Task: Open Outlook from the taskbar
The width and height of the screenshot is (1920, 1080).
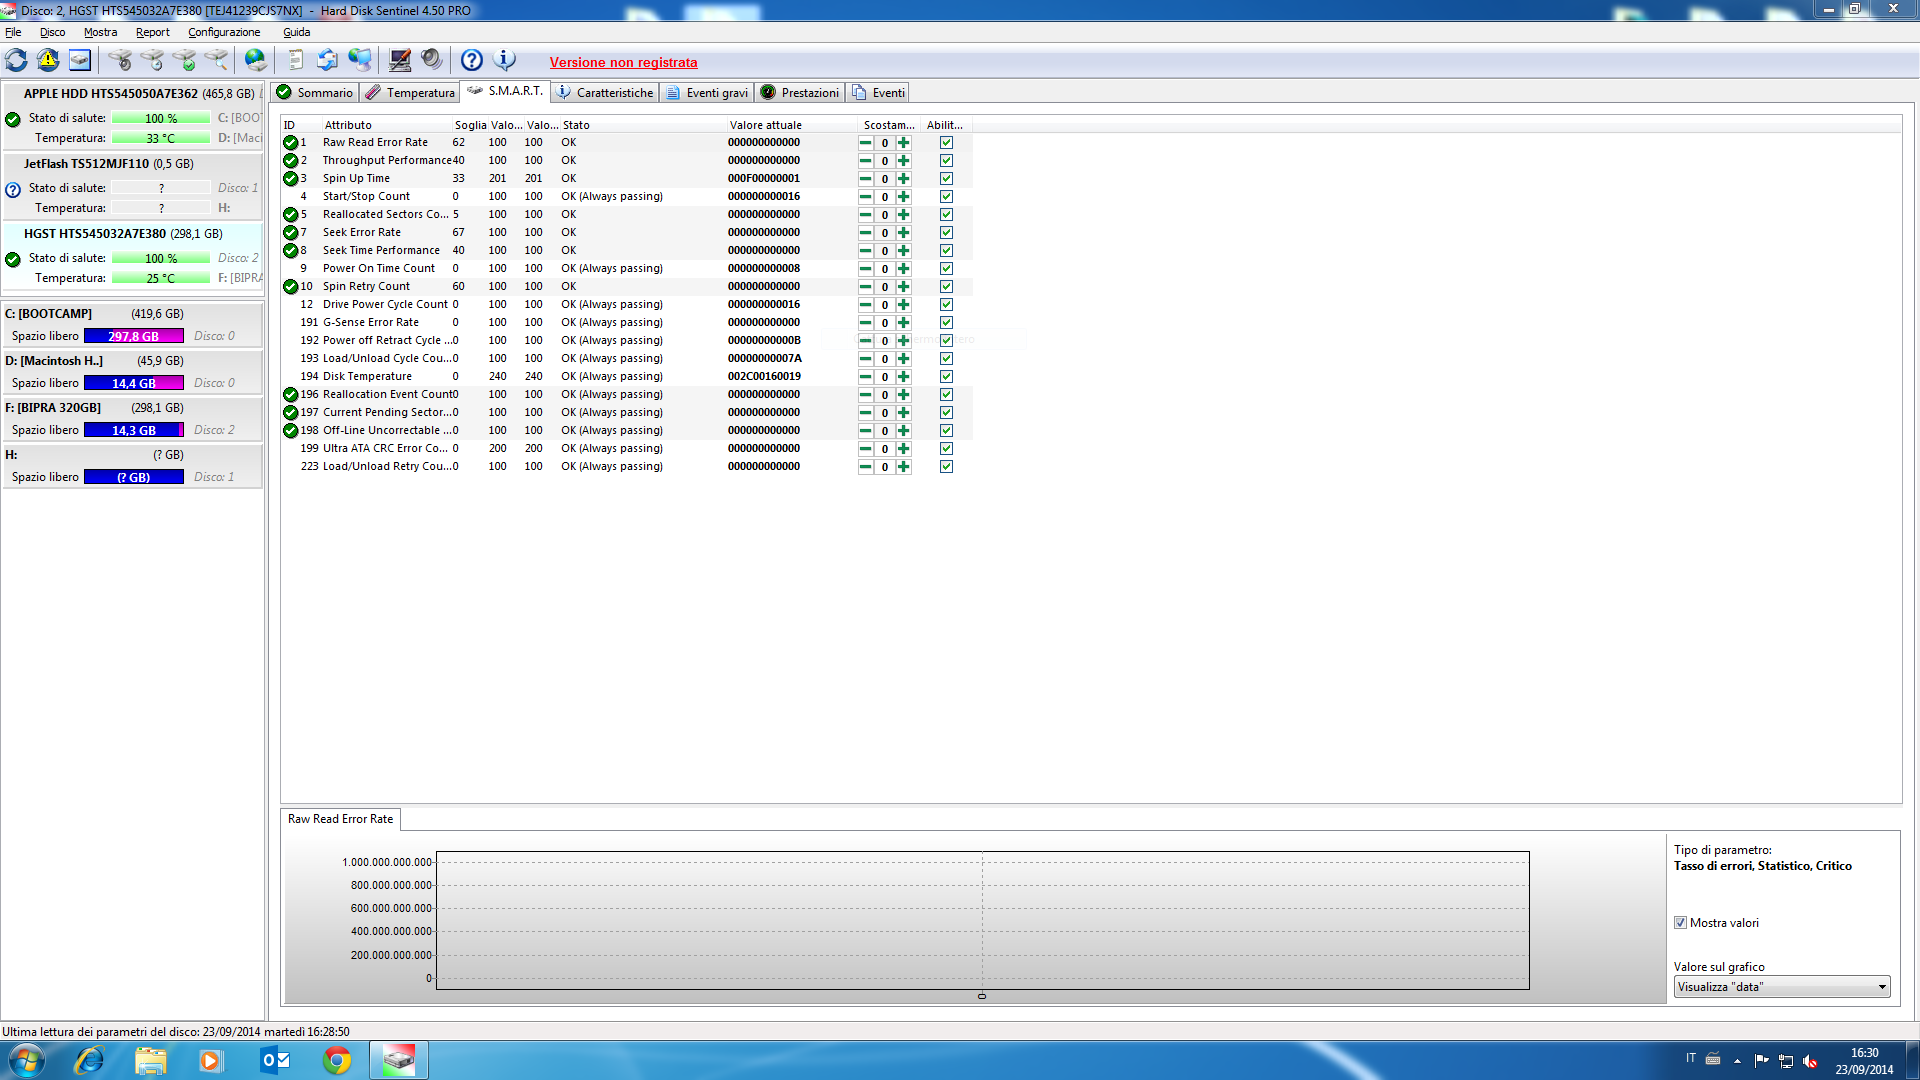Action: 275,1060
